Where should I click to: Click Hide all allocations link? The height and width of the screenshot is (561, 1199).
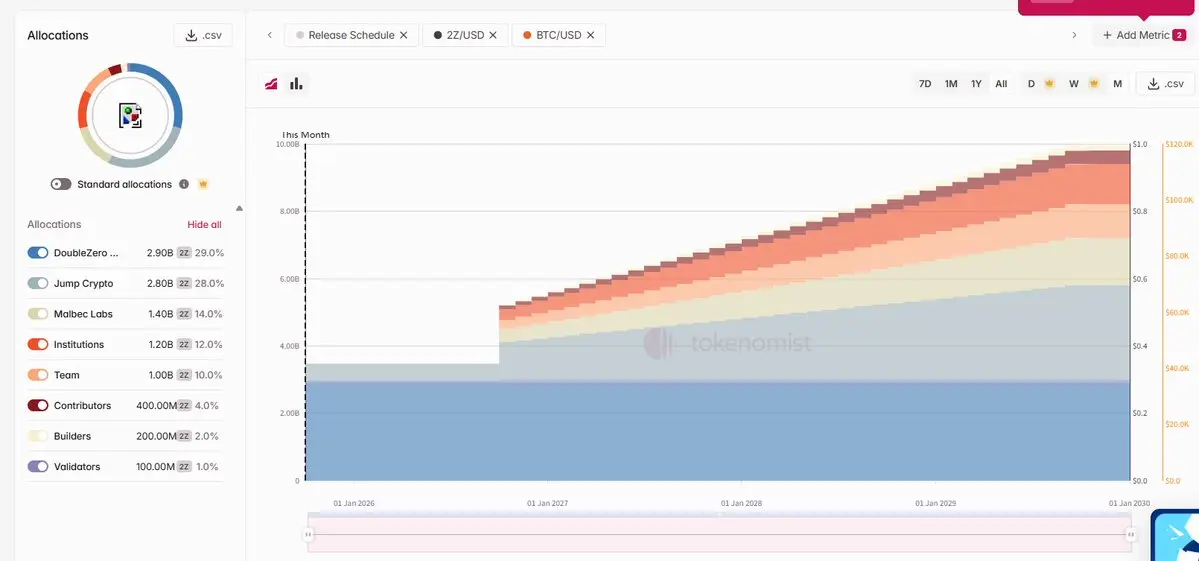click(204, 225)
